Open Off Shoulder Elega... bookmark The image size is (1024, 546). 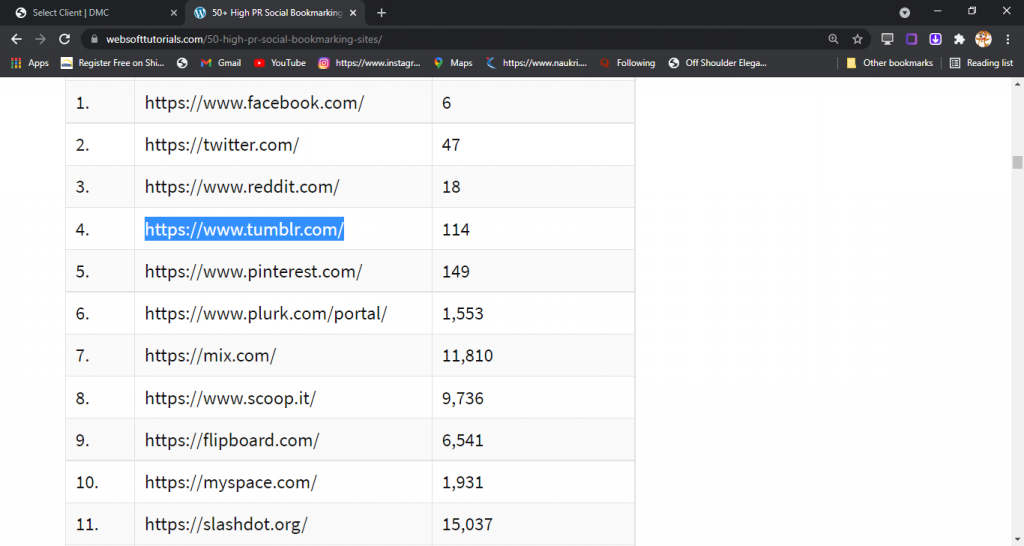tap(718, 63)
